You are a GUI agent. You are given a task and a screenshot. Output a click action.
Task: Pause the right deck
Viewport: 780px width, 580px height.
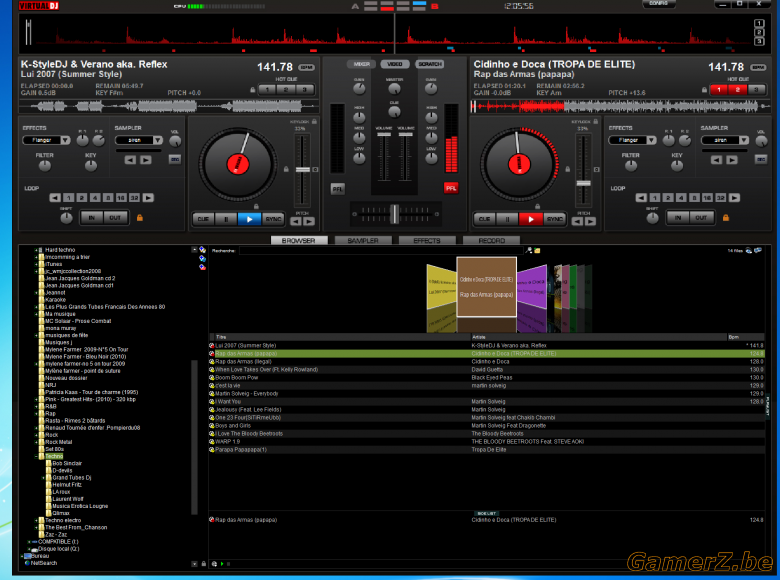tap(507, 219)
